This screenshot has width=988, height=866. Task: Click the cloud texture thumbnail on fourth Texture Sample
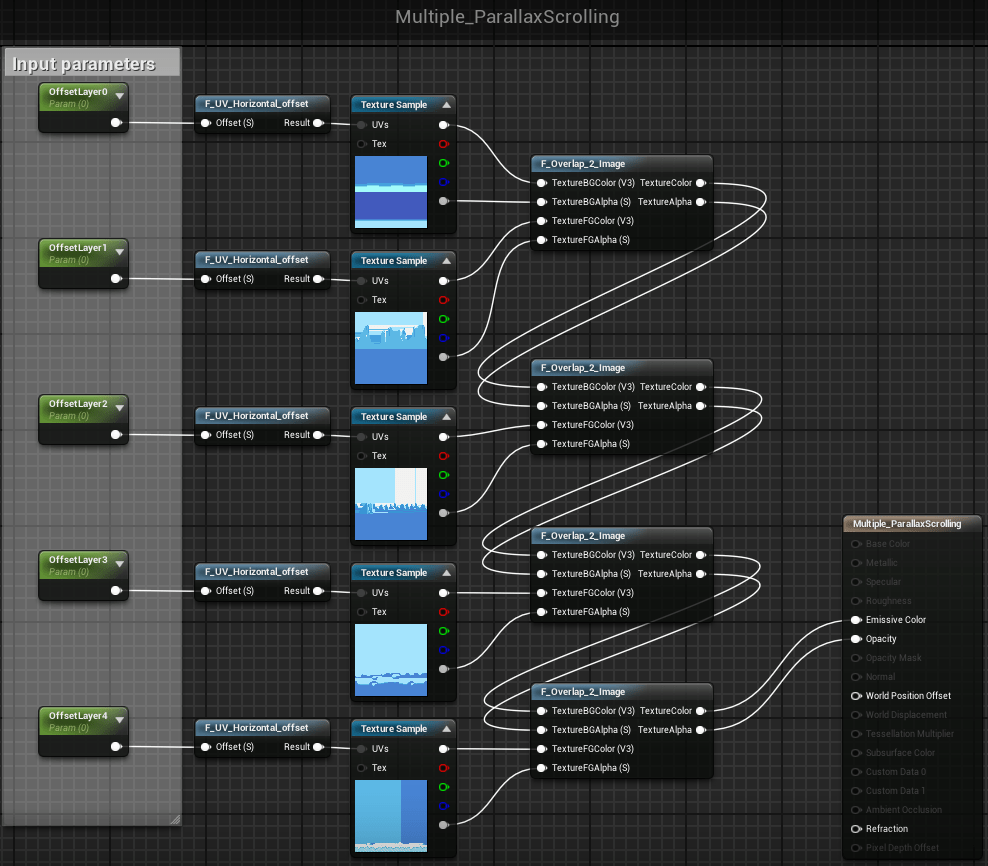click(391, 659)
